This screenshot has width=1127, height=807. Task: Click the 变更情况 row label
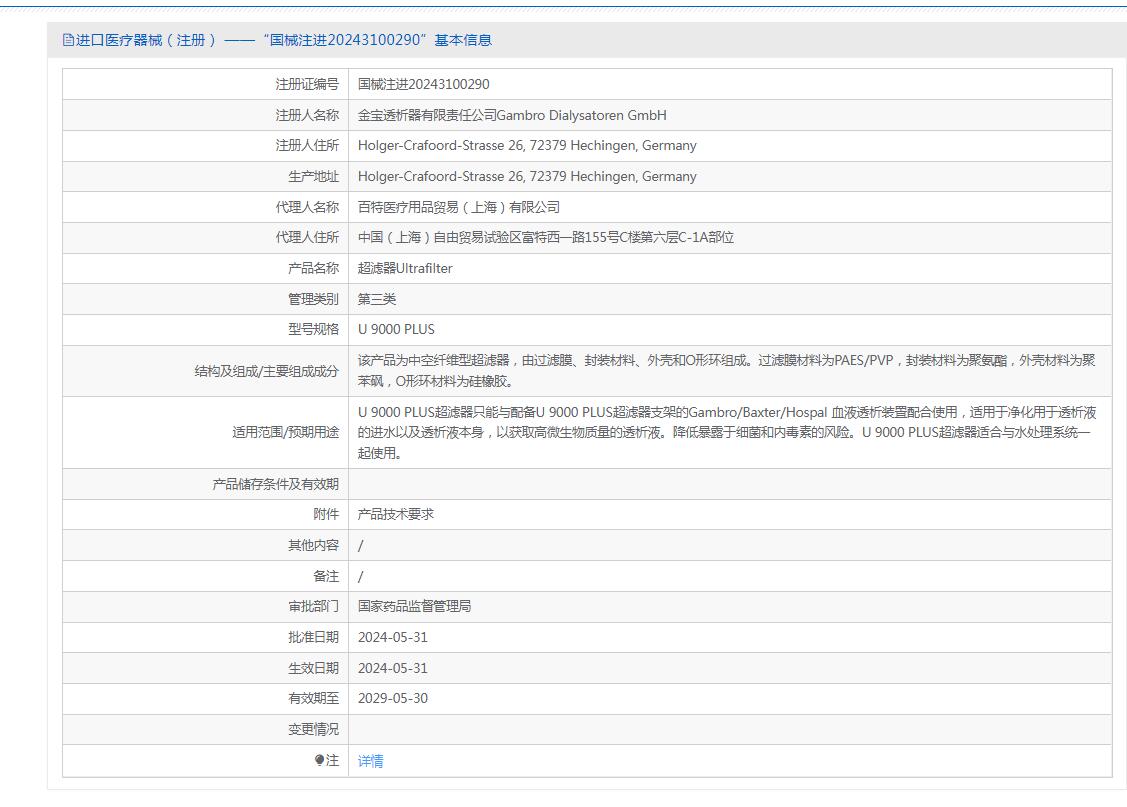coord(313,729)
